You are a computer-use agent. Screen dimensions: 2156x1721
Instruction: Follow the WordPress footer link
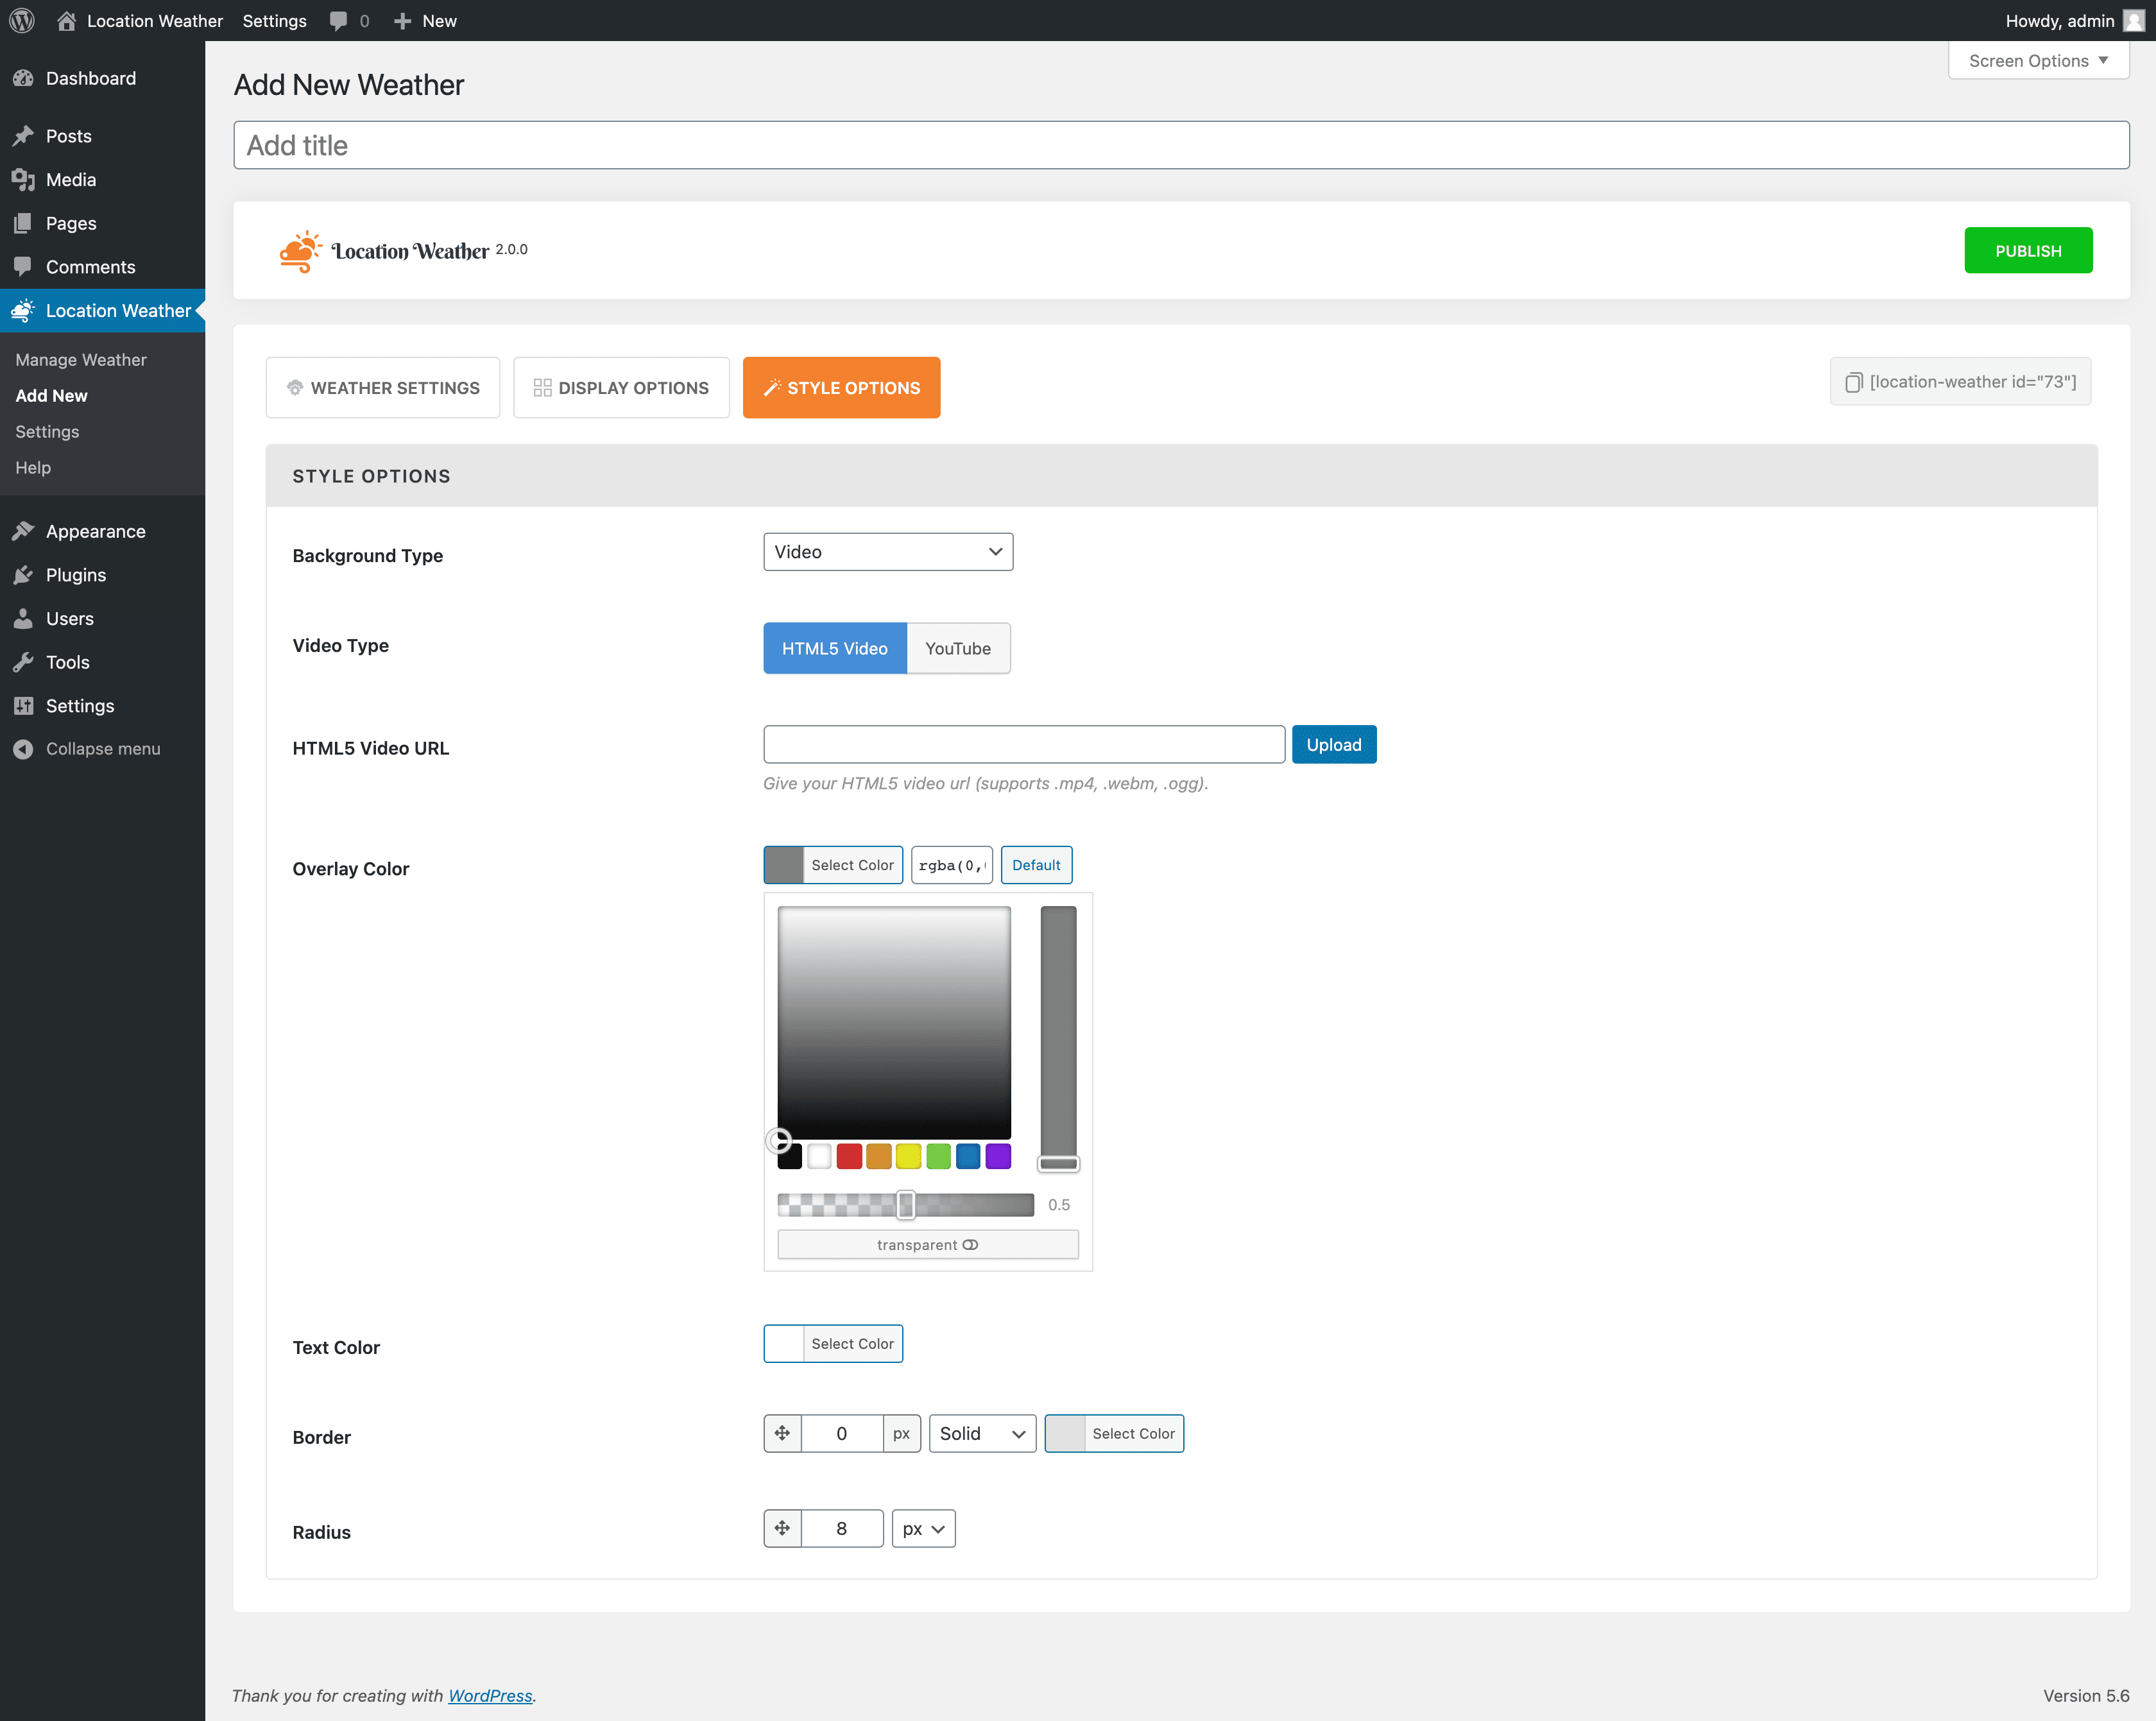coord(490,1695)
